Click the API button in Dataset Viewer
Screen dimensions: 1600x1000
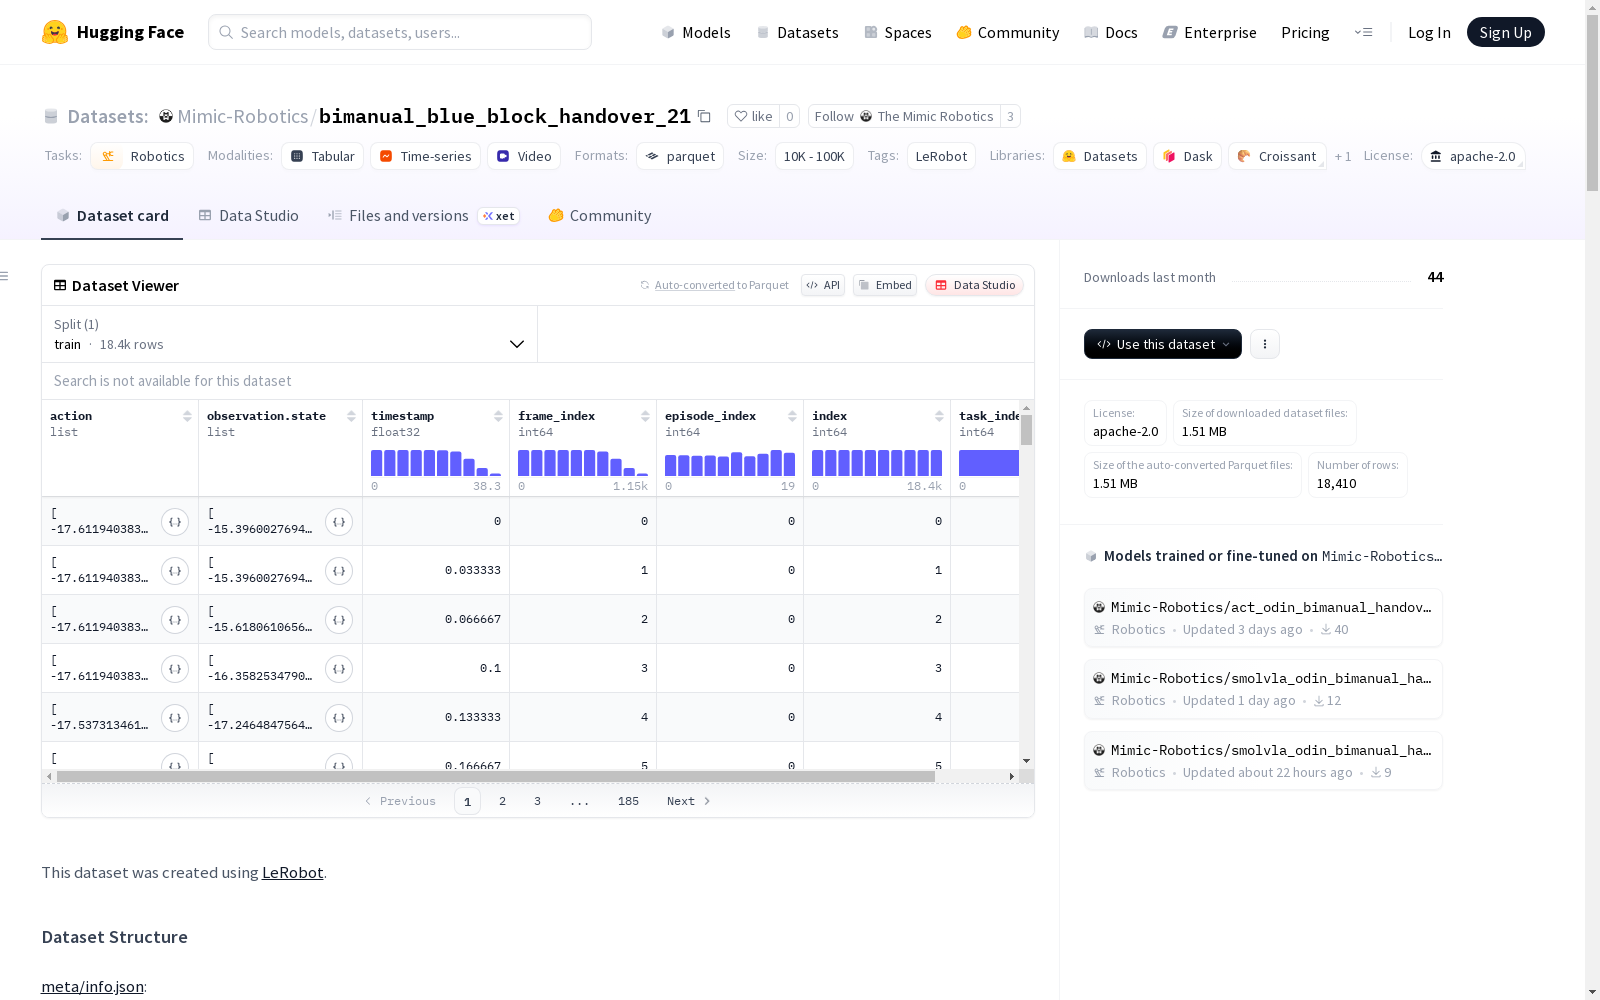pyautogui.click(x=823, y=285)
